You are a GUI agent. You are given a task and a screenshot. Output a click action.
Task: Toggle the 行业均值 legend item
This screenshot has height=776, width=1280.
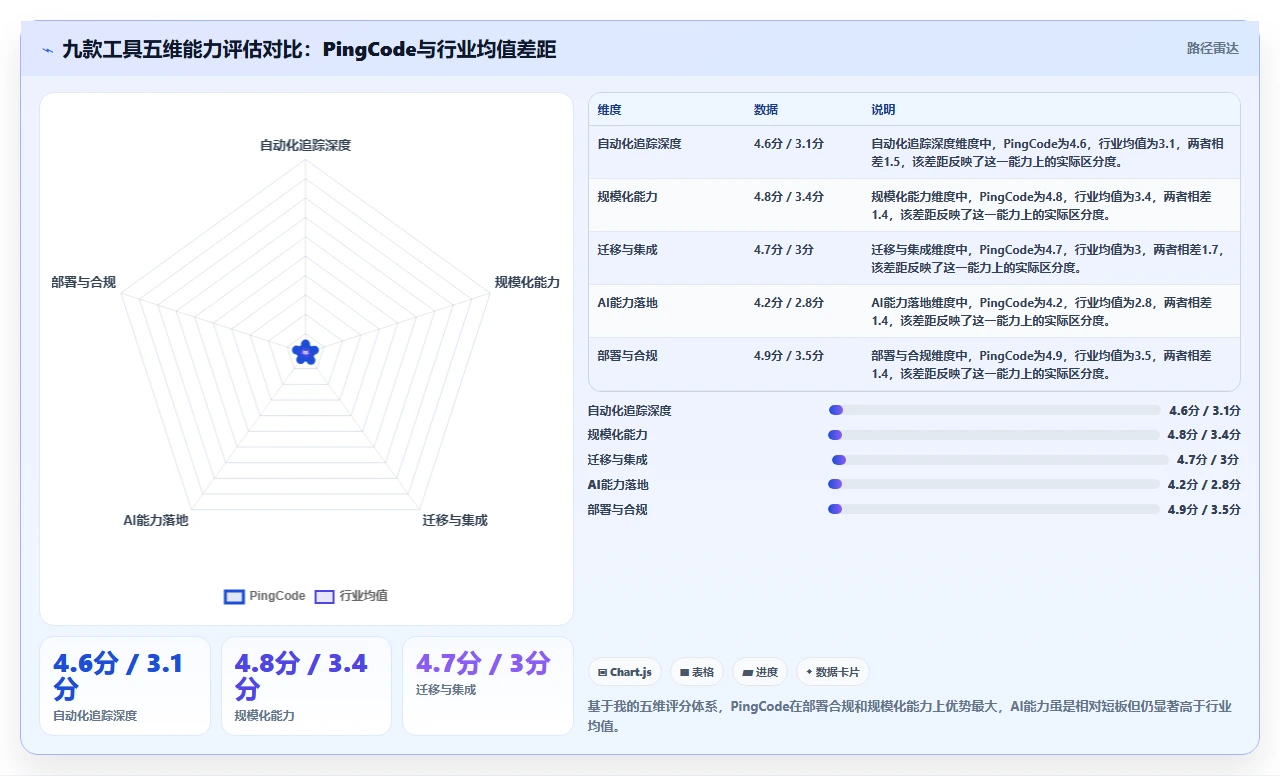351,596
